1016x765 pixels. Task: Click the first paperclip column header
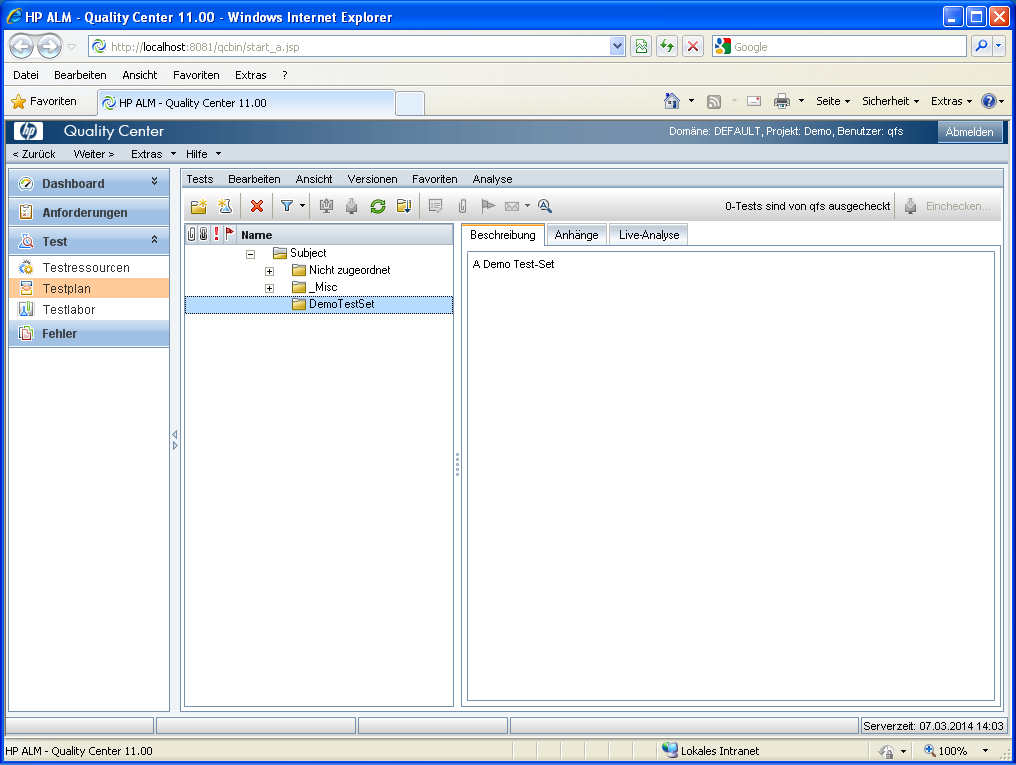pos(191,234)
